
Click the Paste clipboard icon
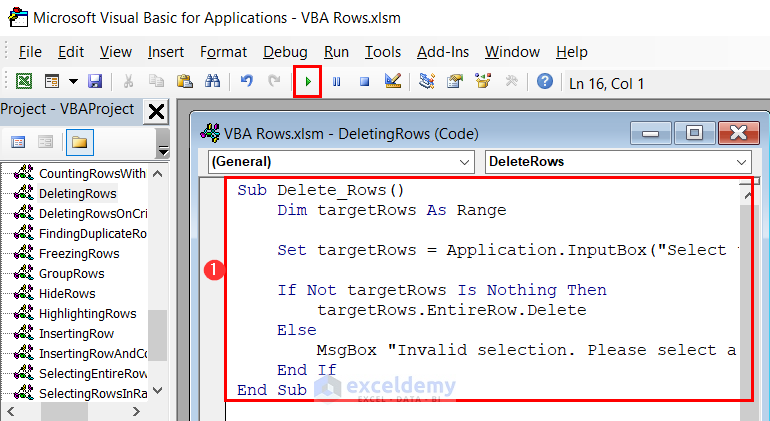pos(185,81)
